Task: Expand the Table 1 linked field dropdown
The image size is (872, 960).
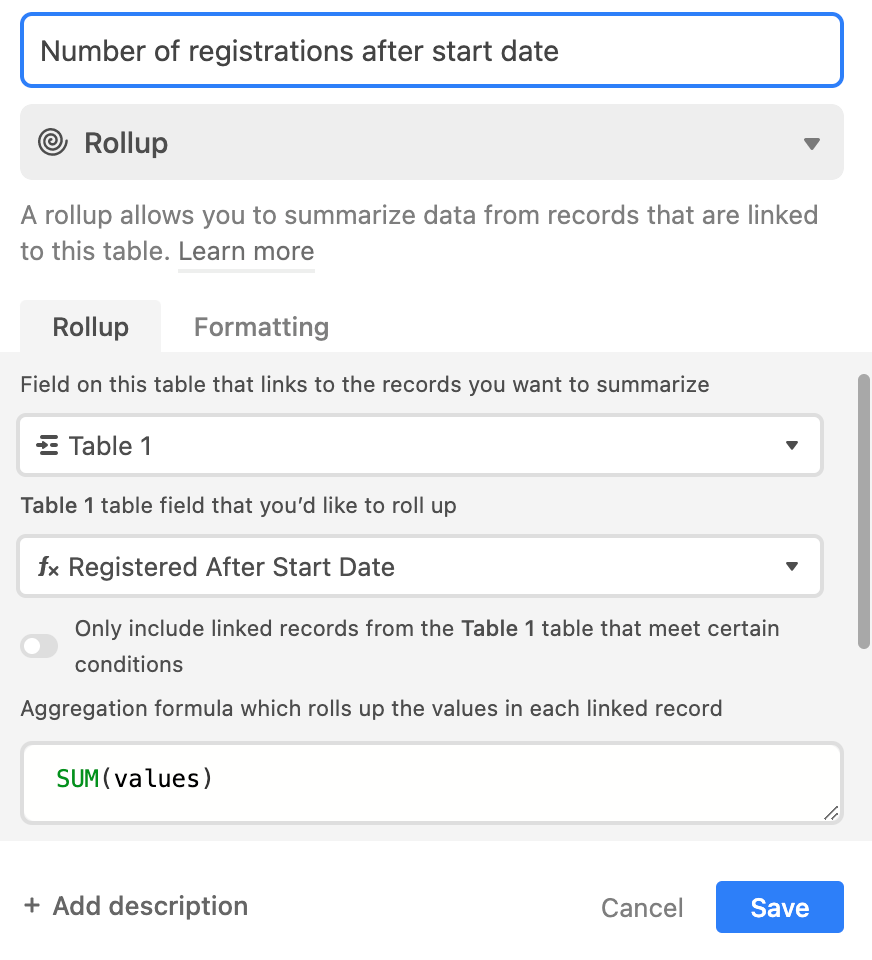Action: [x=420, y=445]
